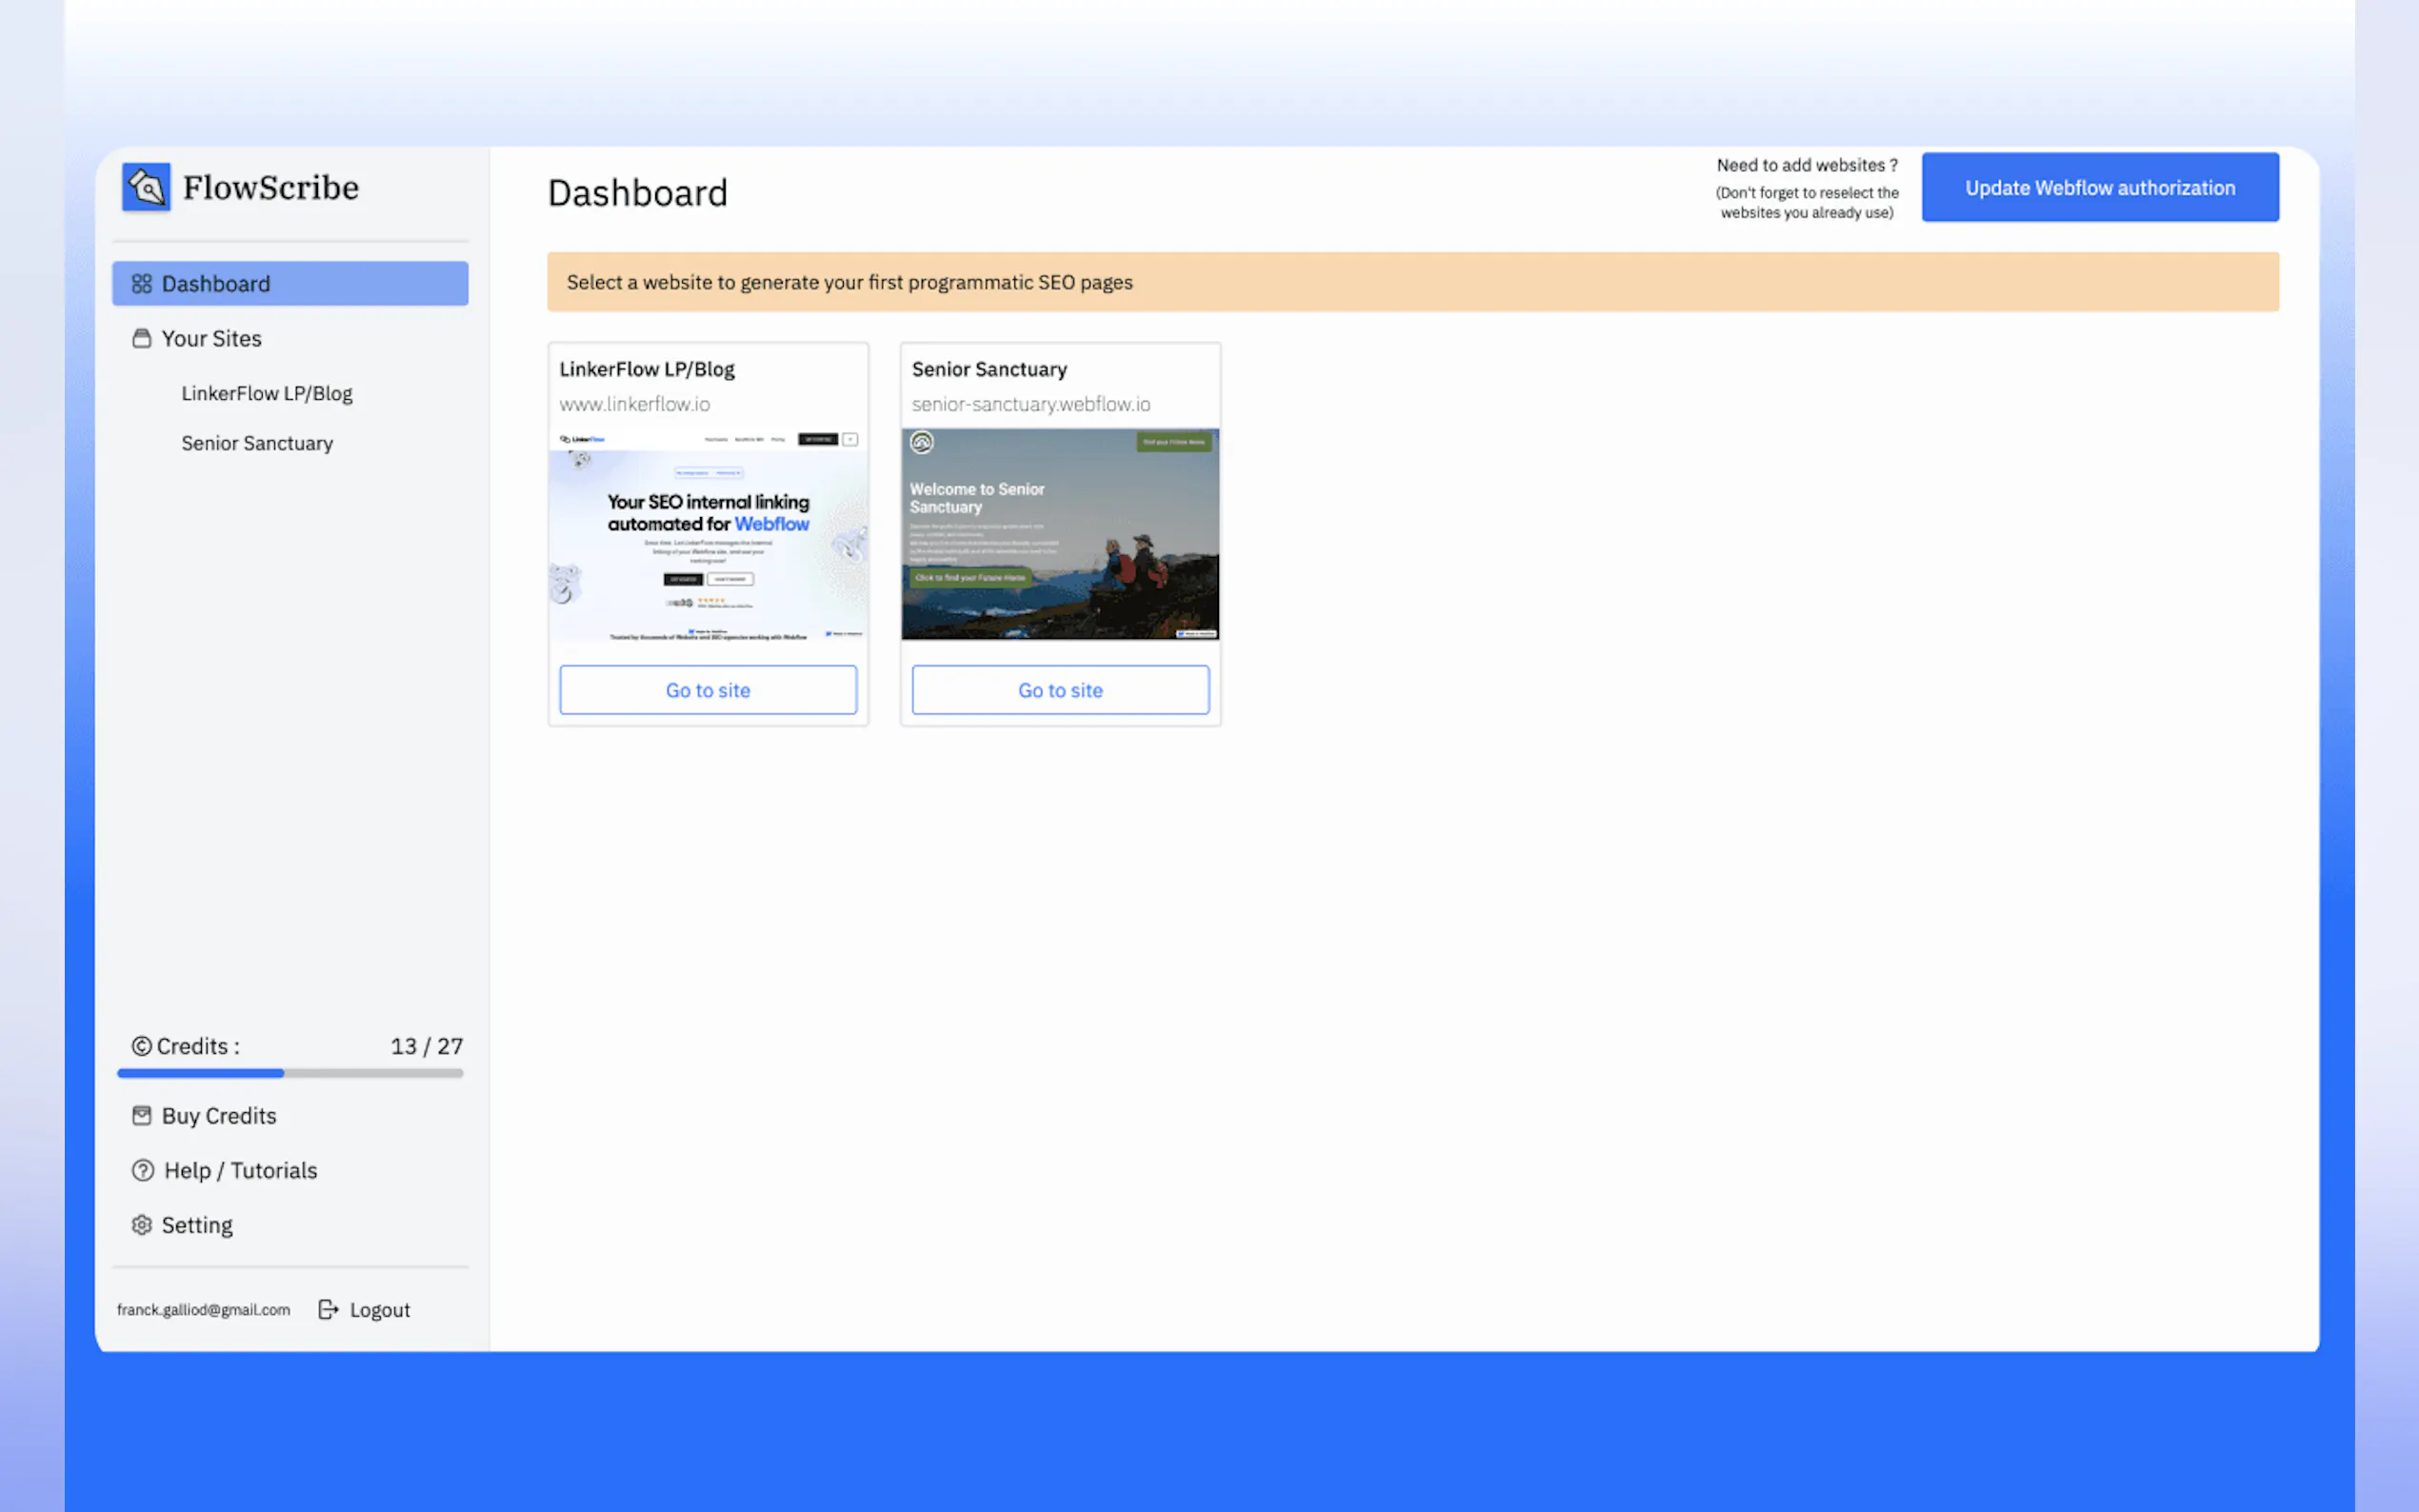Click the Buy Credits shop icon
The height and width of the screenshot is (1512, 2419).
141,1116
